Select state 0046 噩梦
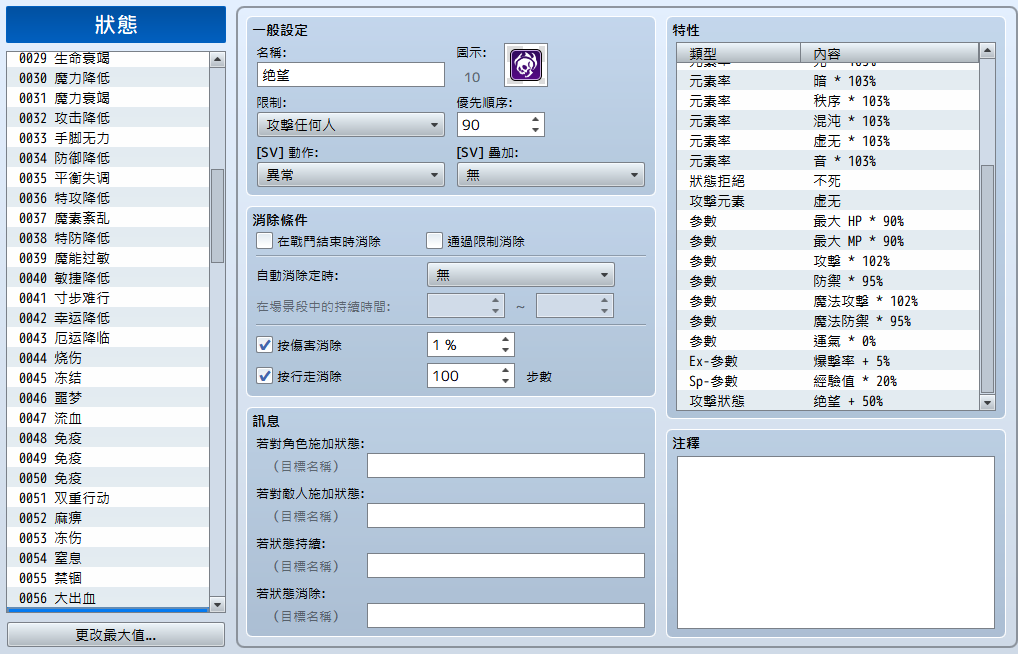 click(108, 398)
